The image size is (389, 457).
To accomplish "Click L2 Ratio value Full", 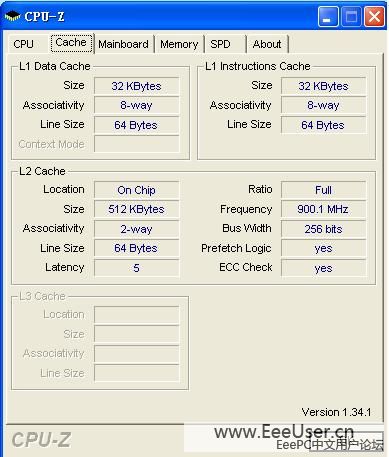I will click(323, 190).
